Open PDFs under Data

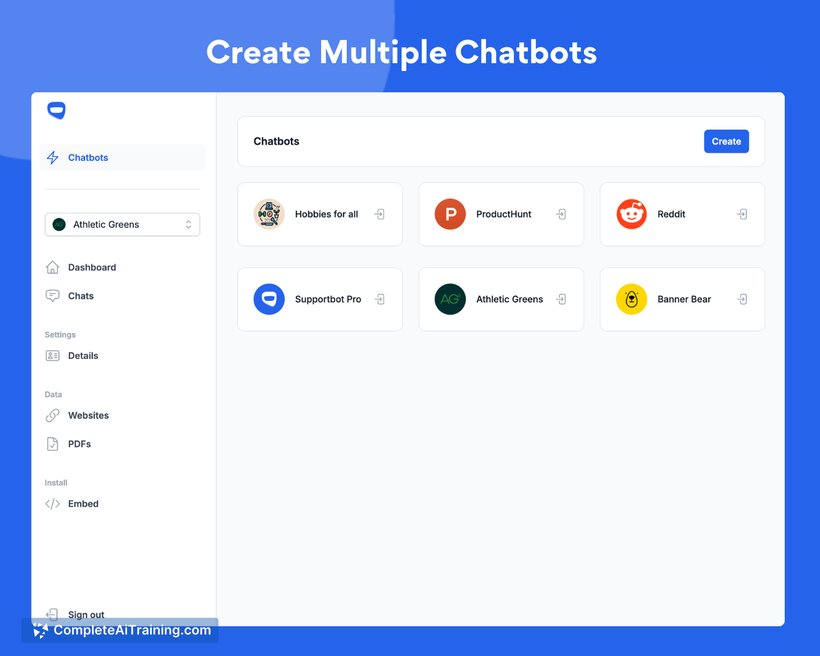[79, 444]
